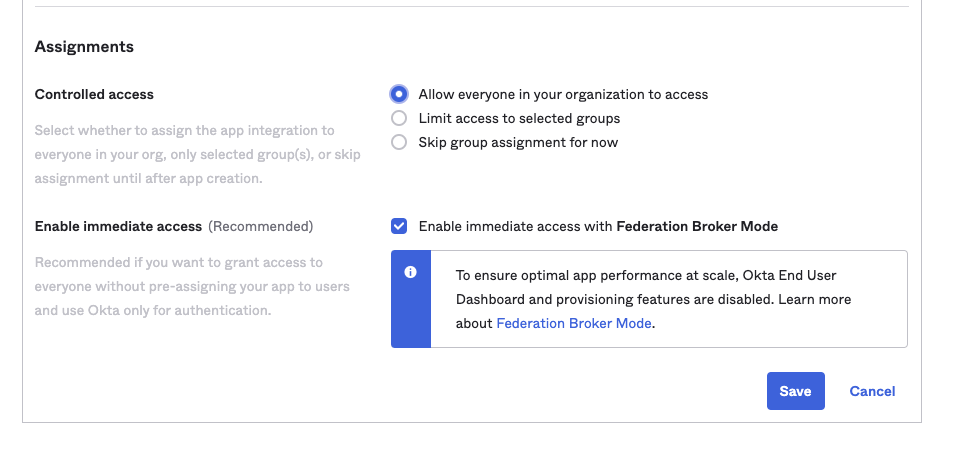Click the Controlled access field label
966x453 pixels.
pos(94,94)
